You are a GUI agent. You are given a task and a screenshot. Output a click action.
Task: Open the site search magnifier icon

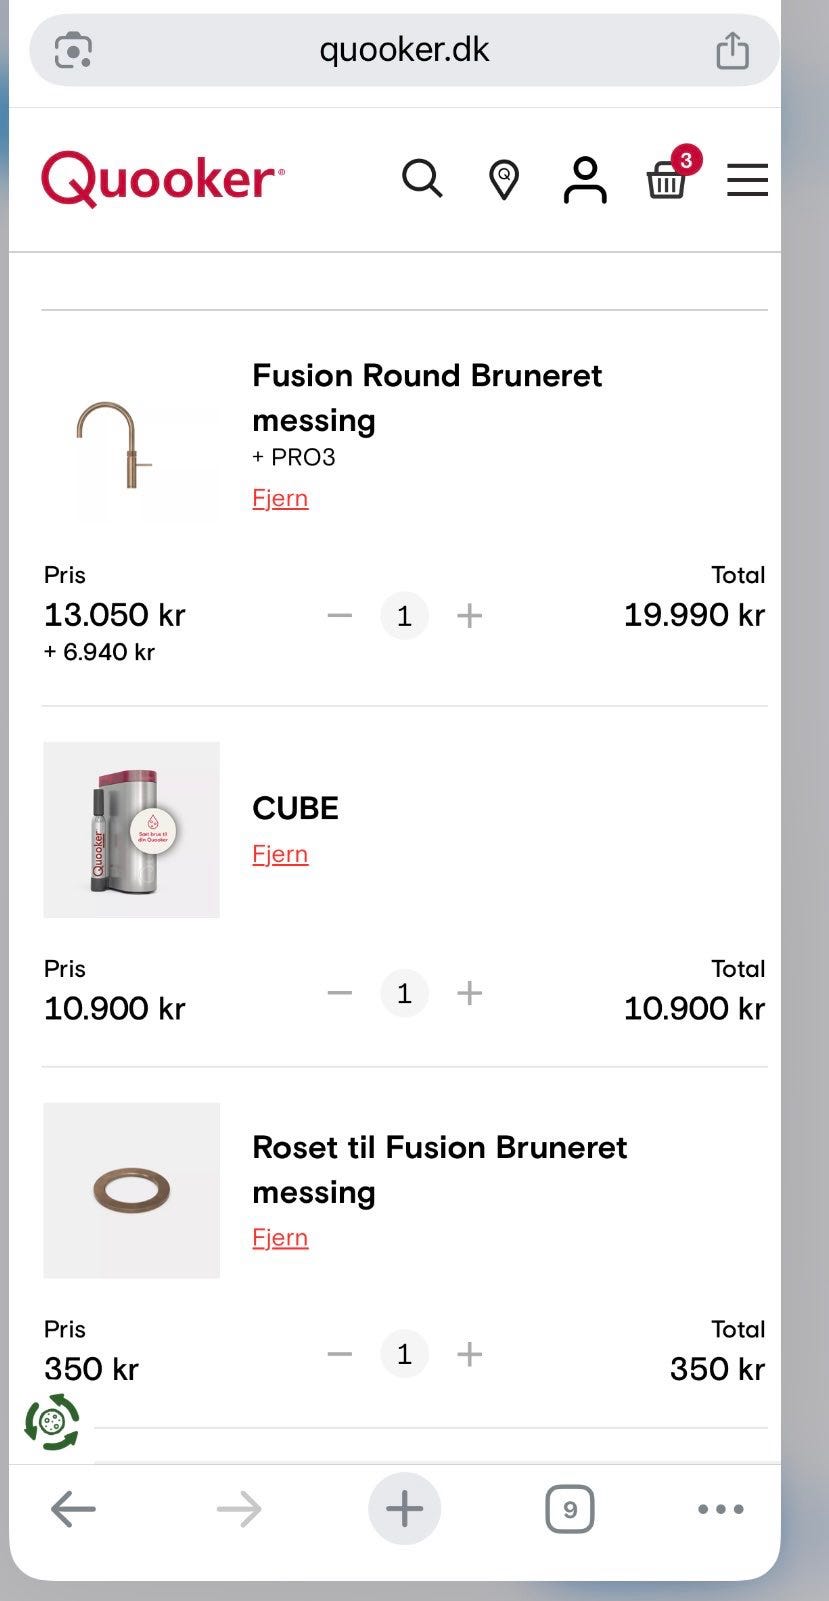point(422,180)
